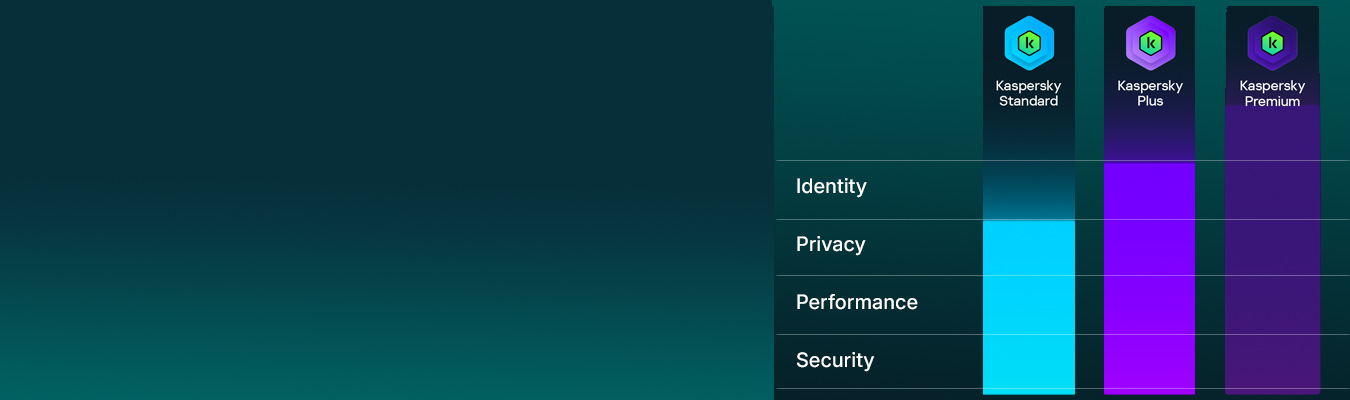Image resolution: width=1350 pixels, height=400 pixels.
Task: Select the Kaspersky Plus product name
Action: [x=1150, y=94]
